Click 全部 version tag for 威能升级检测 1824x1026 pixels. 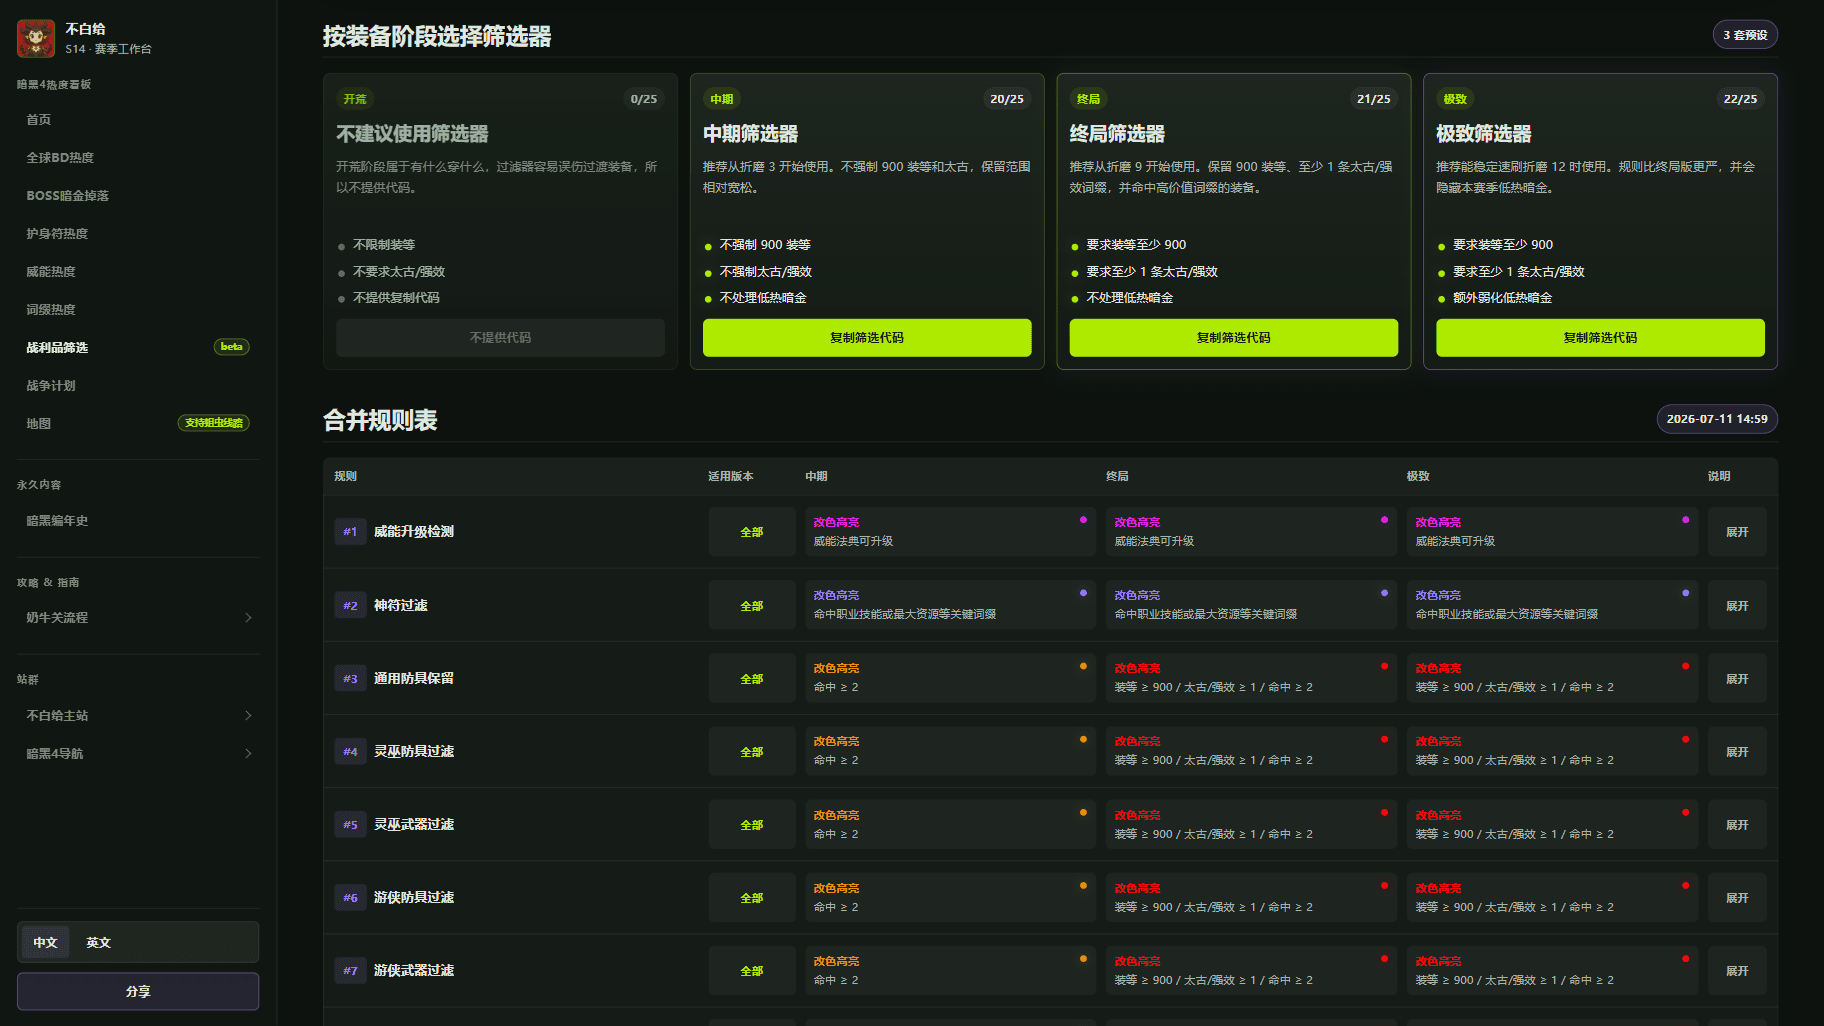pos(752,532)
